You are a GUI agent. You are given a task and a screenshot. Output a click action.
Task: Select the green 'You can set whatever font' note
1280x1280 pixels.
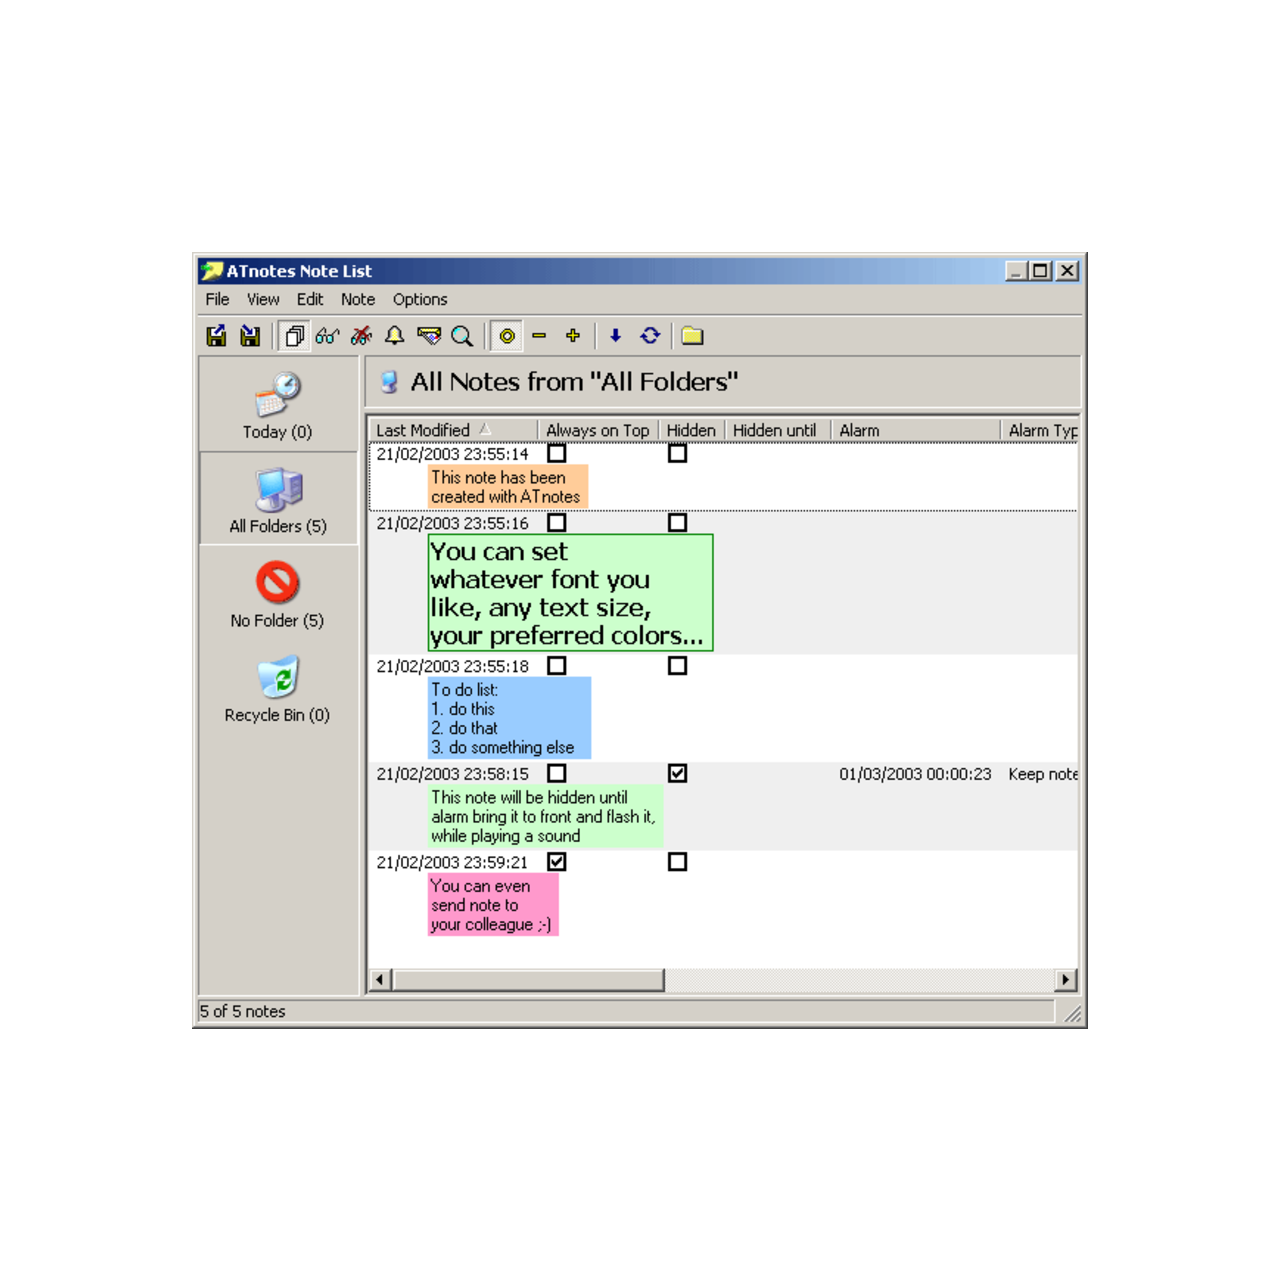tap(570, 593)
